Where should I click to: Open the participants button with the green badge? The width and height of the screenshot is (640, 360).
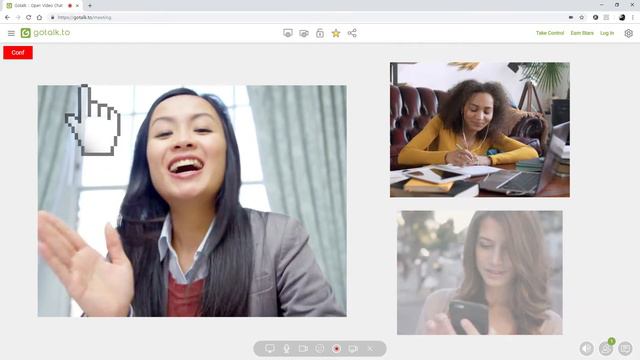(x=606, y=348)
